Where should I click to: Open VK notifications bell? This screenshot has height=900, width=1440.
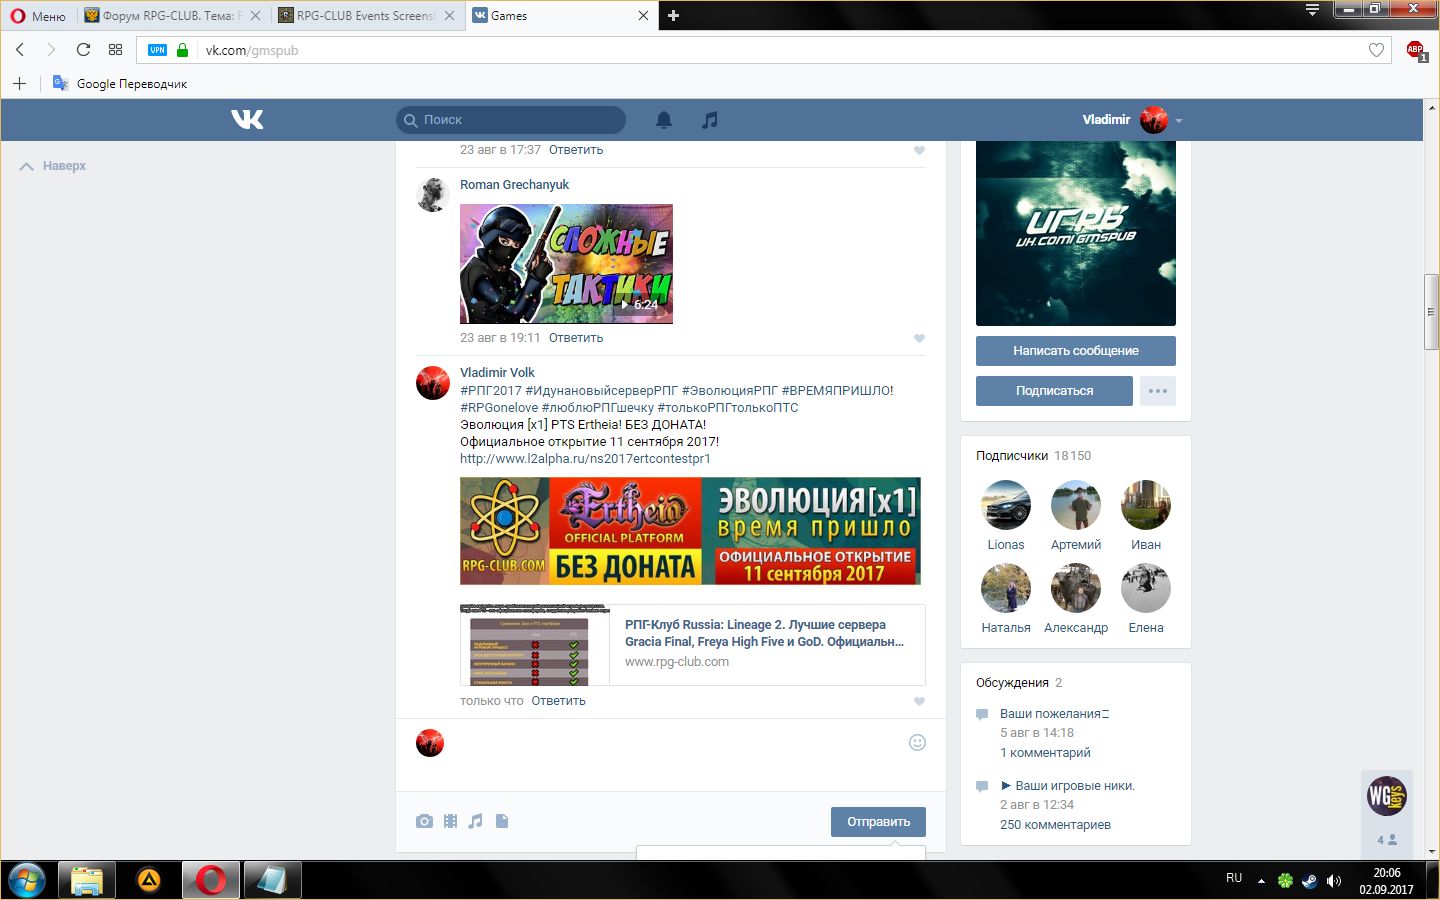click(x=664, y=120)
